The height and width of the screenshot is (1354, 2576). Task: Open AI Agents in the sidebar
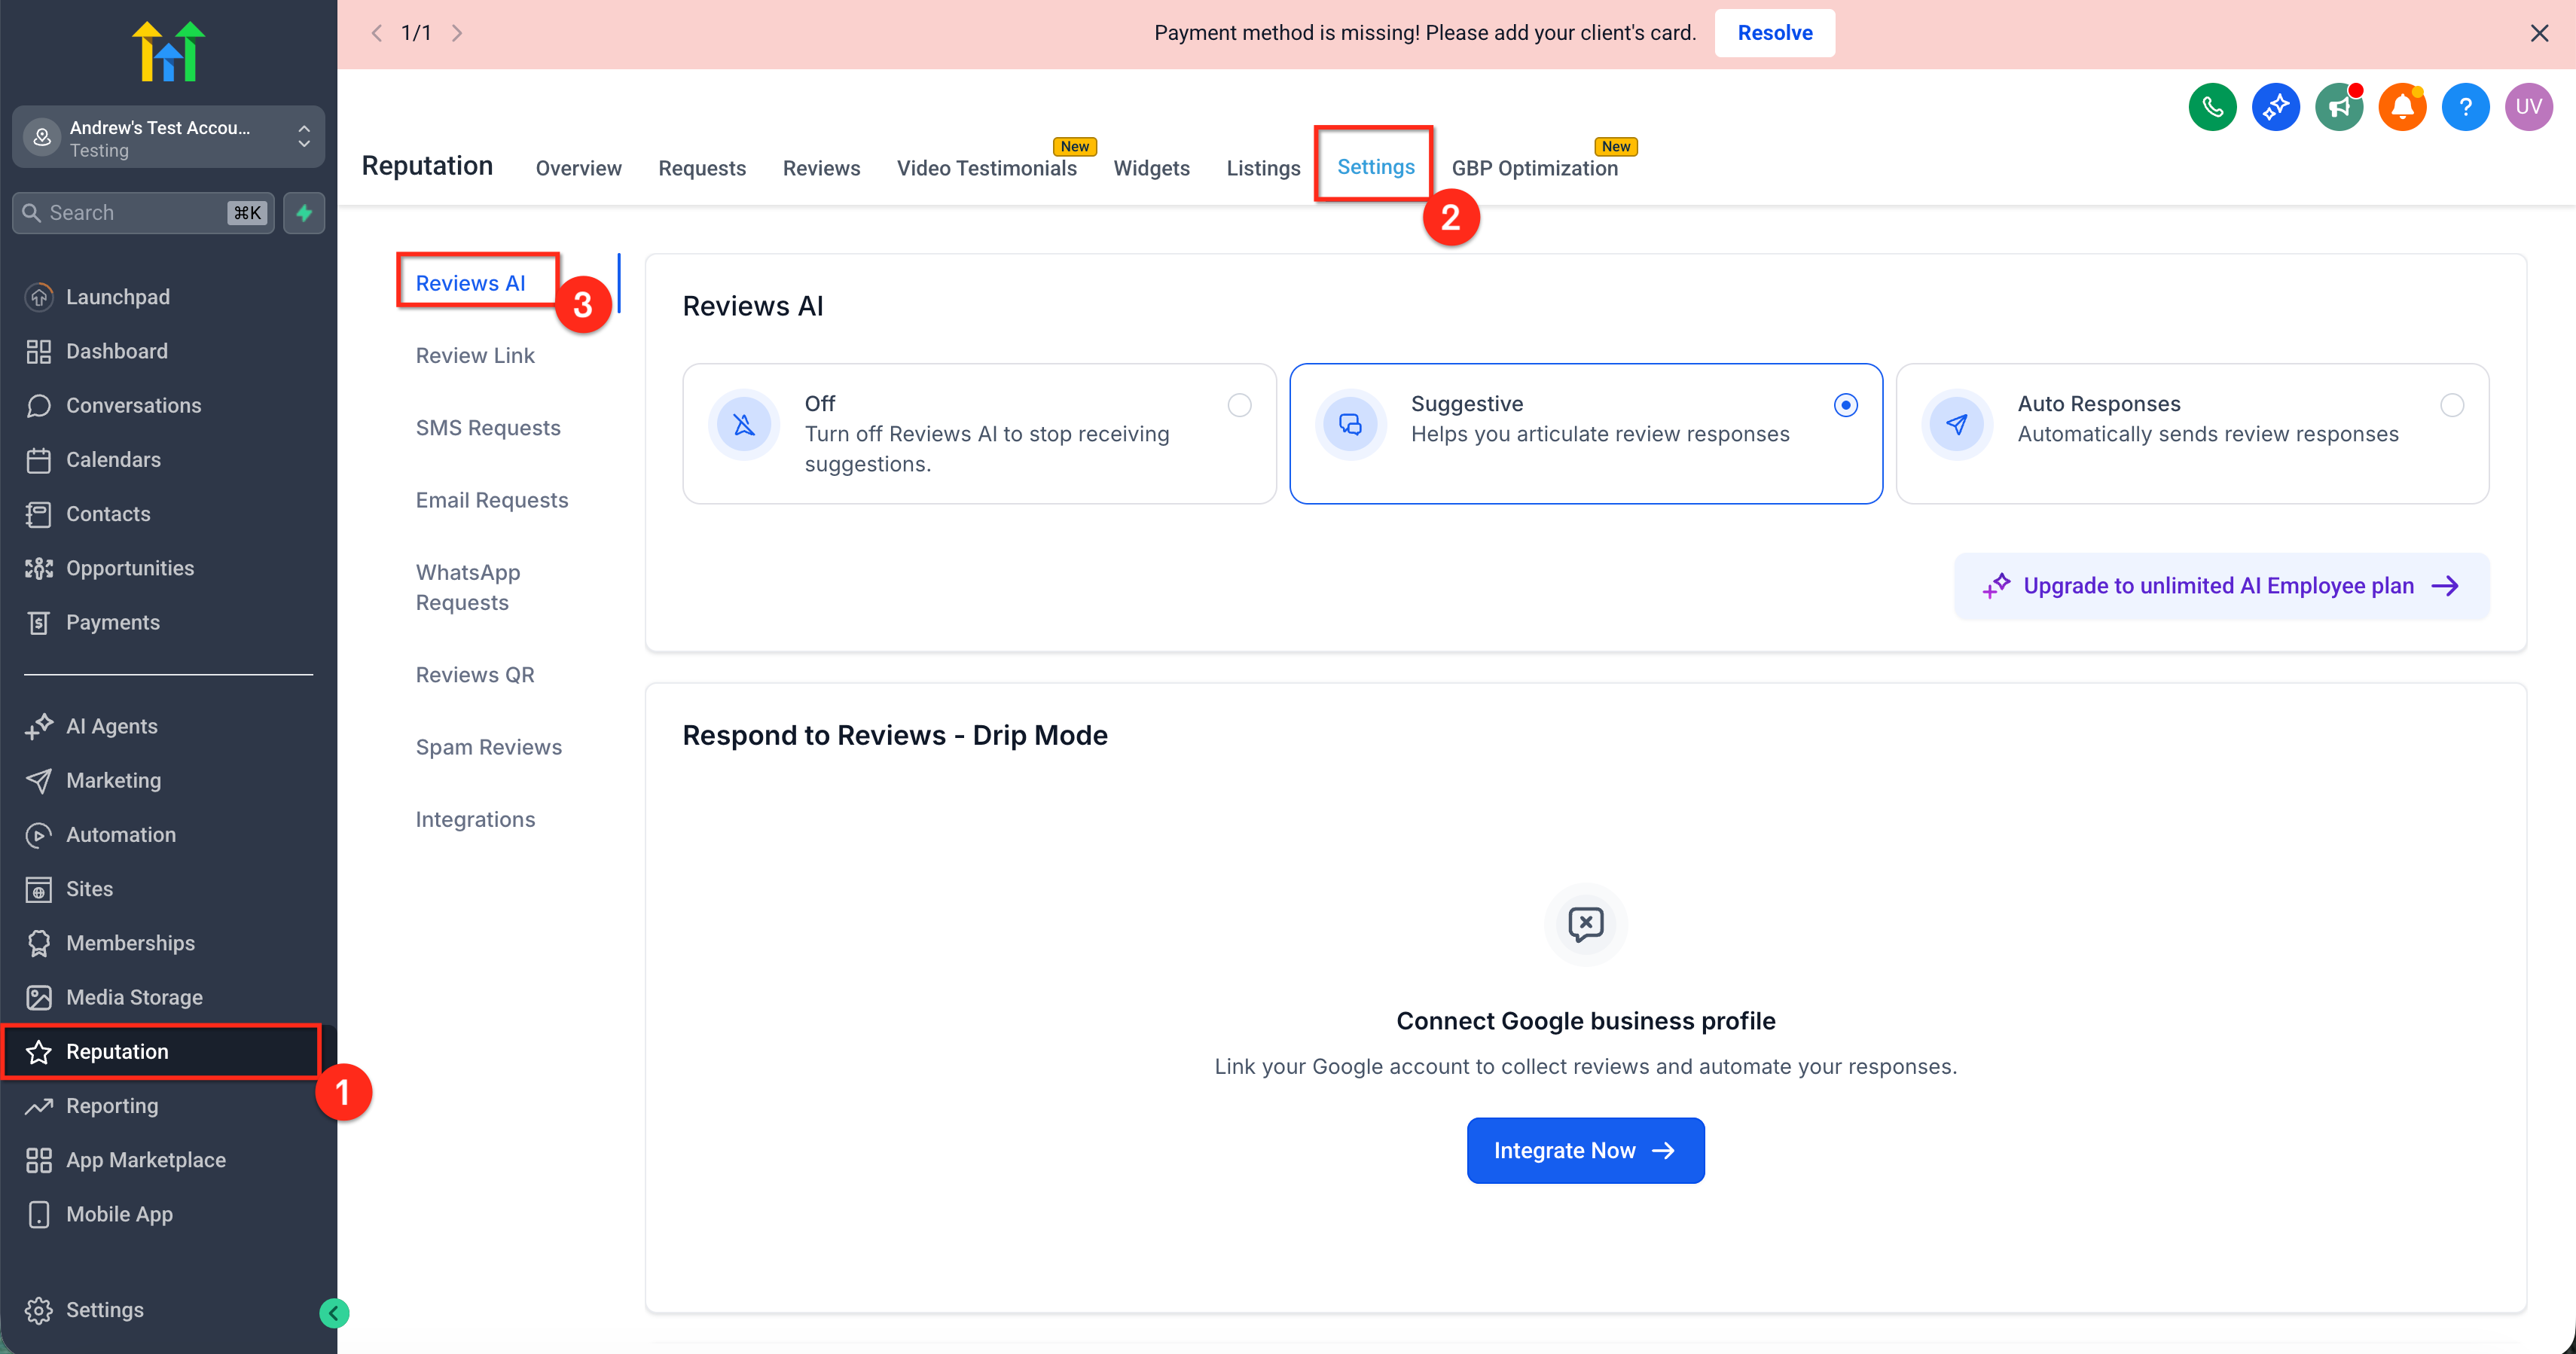point(111,726)
